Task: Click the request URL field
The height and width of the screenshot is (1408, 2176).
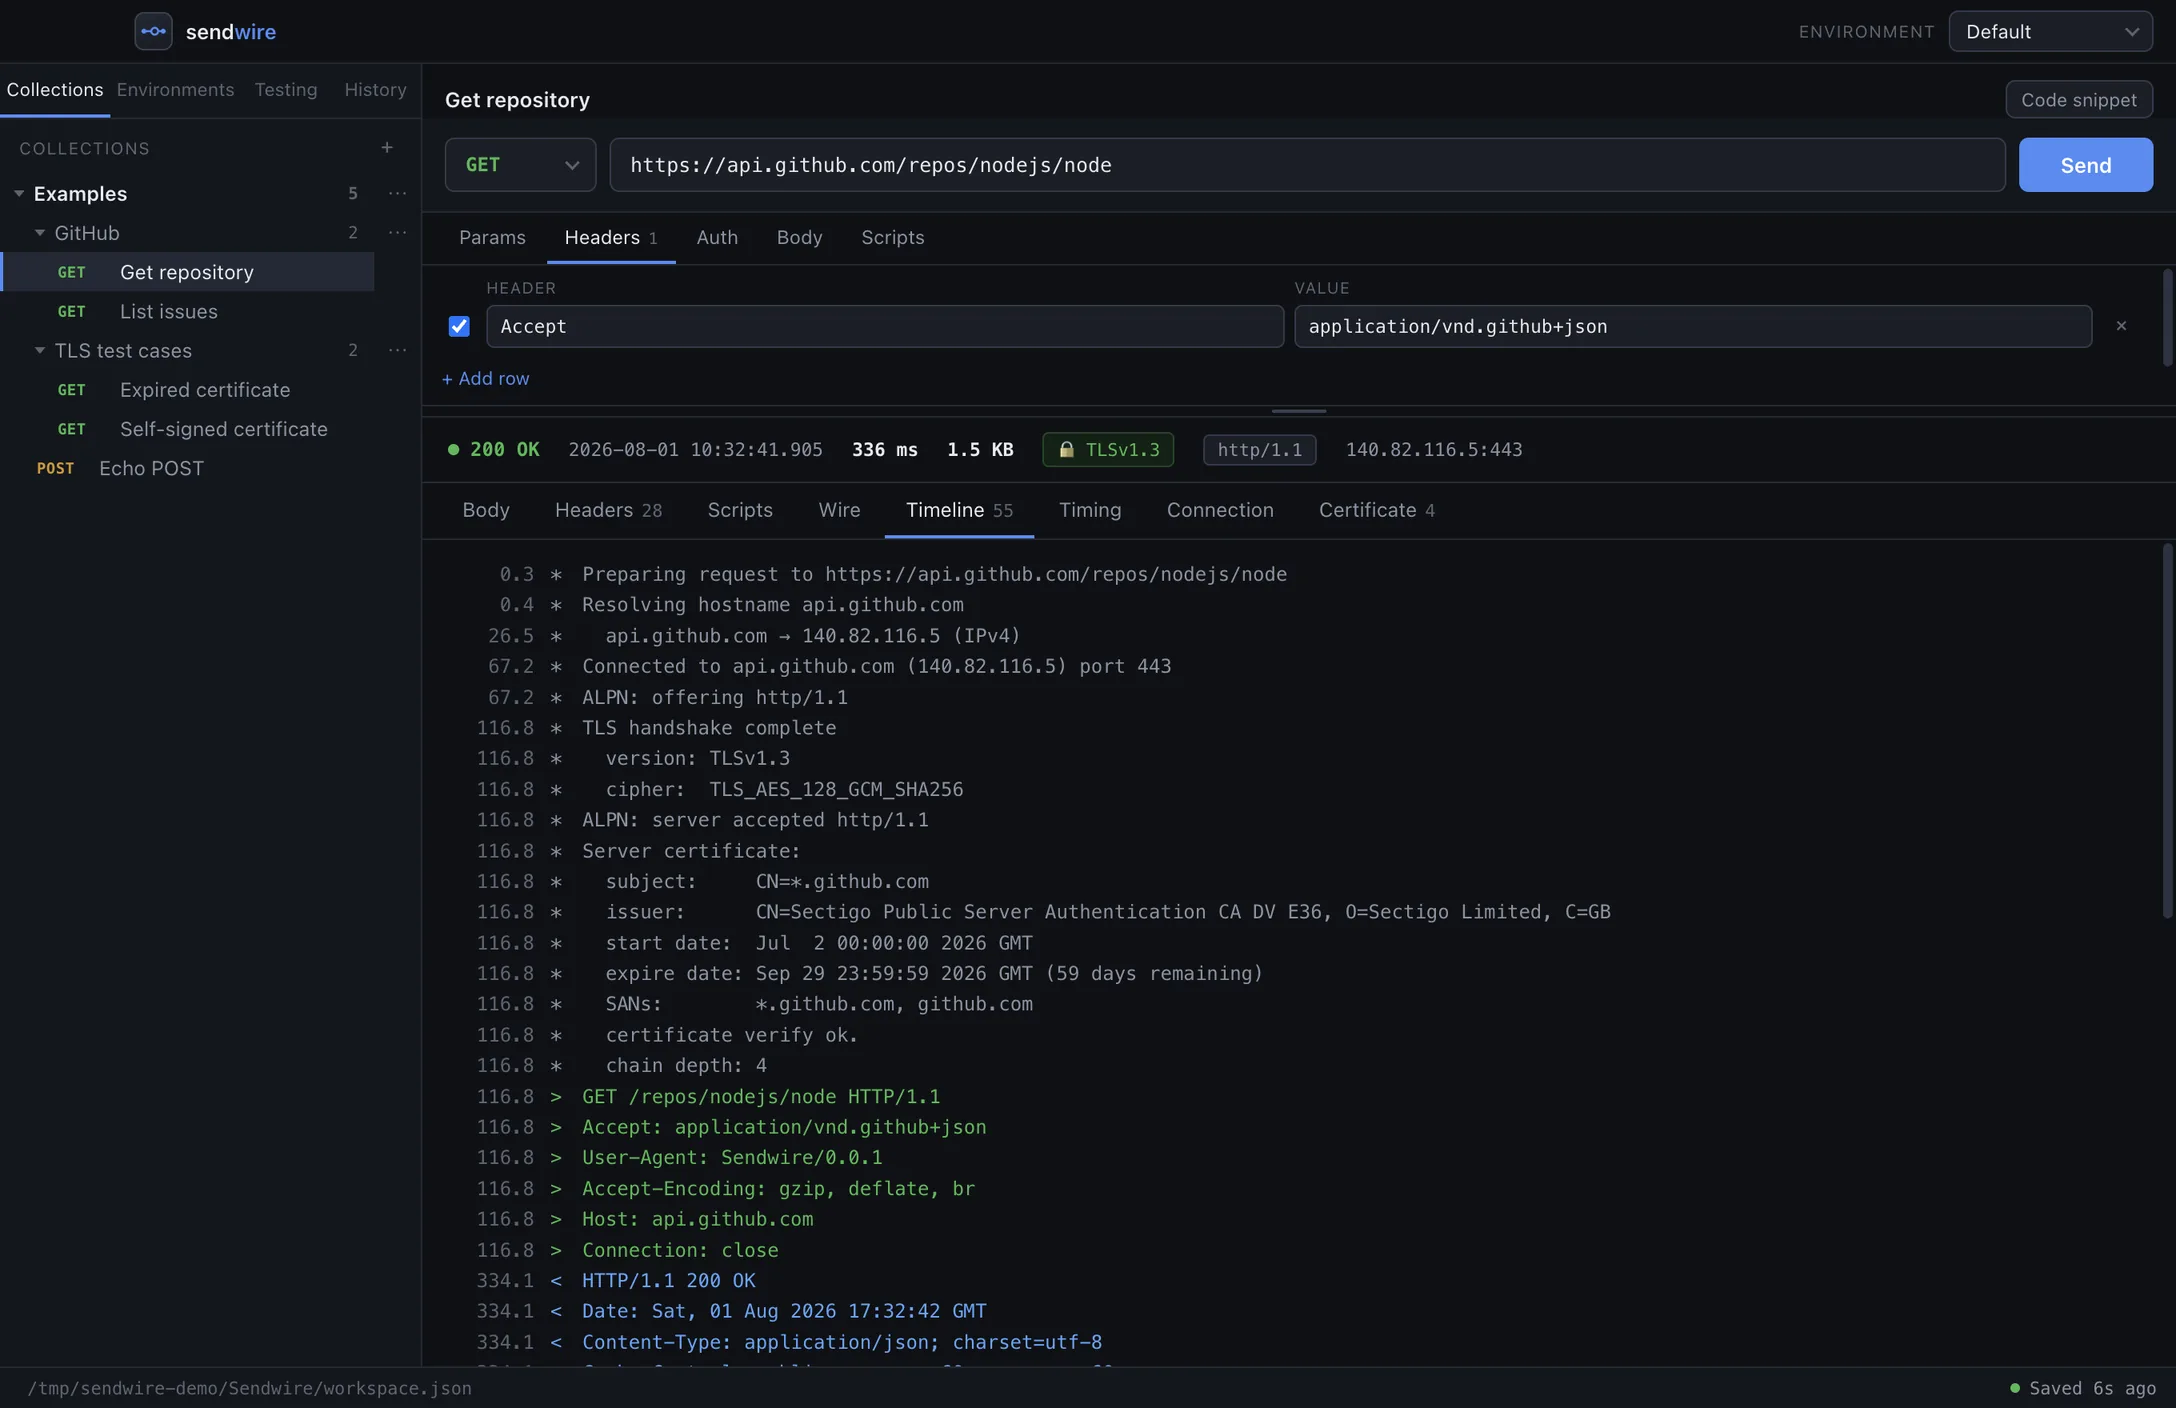Action: (x=1307, y=165)
